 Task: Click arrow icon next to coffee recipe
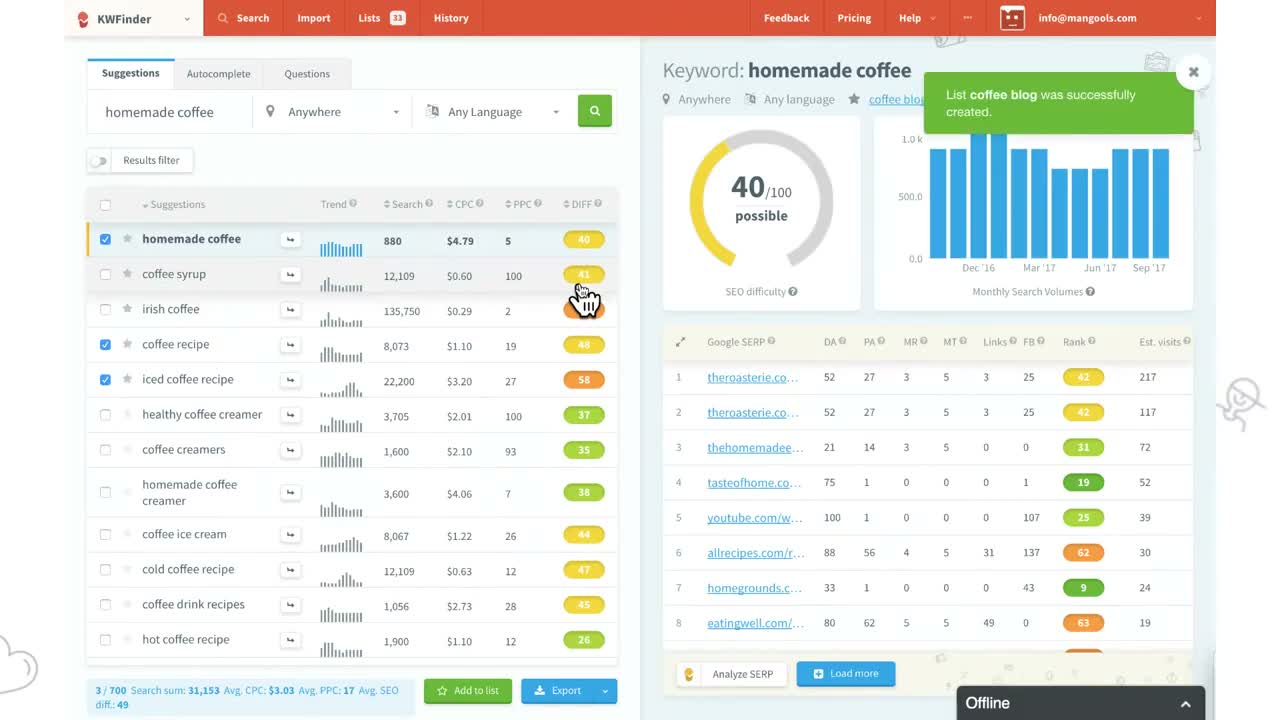[x=290, y=345]
